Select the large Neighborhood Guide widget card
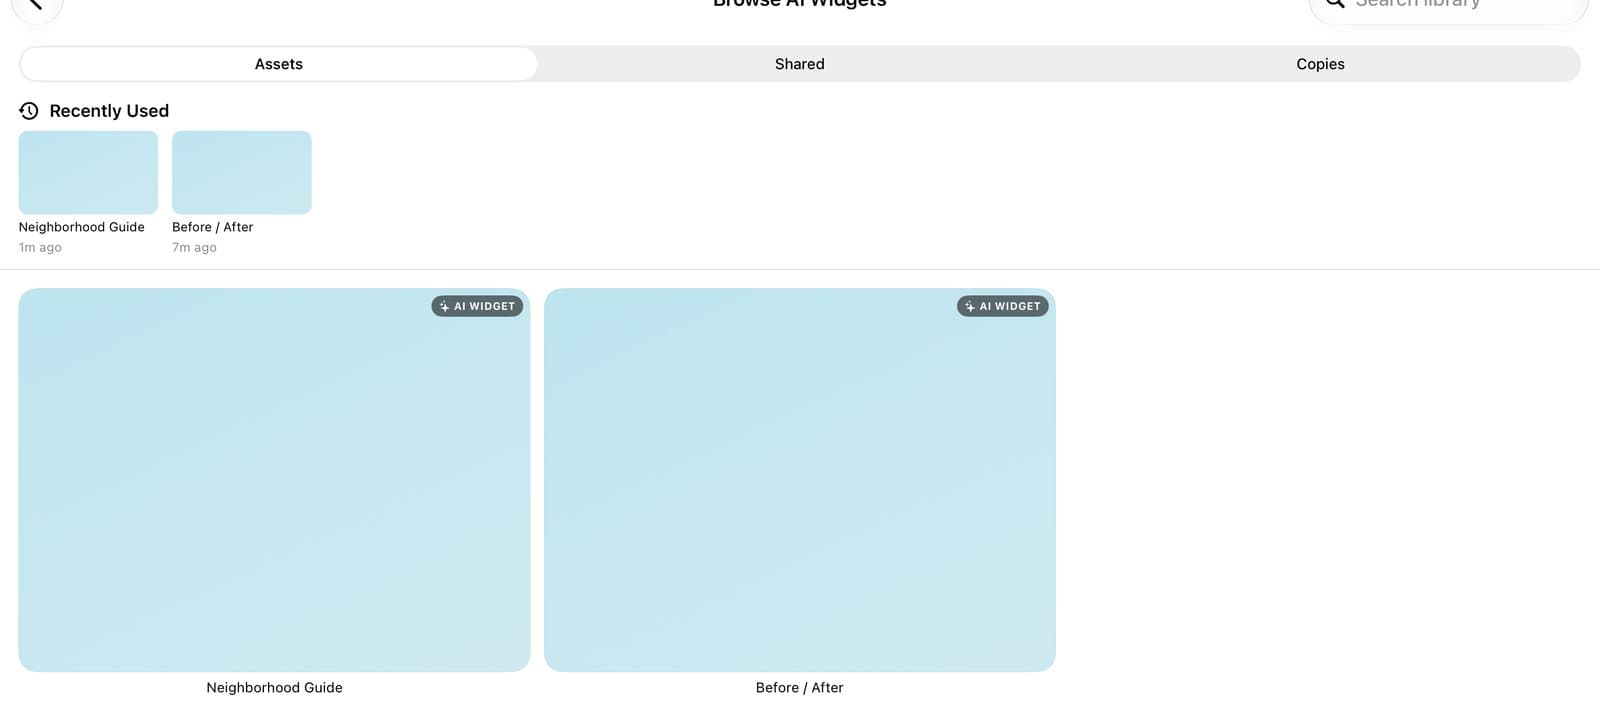 274,480
